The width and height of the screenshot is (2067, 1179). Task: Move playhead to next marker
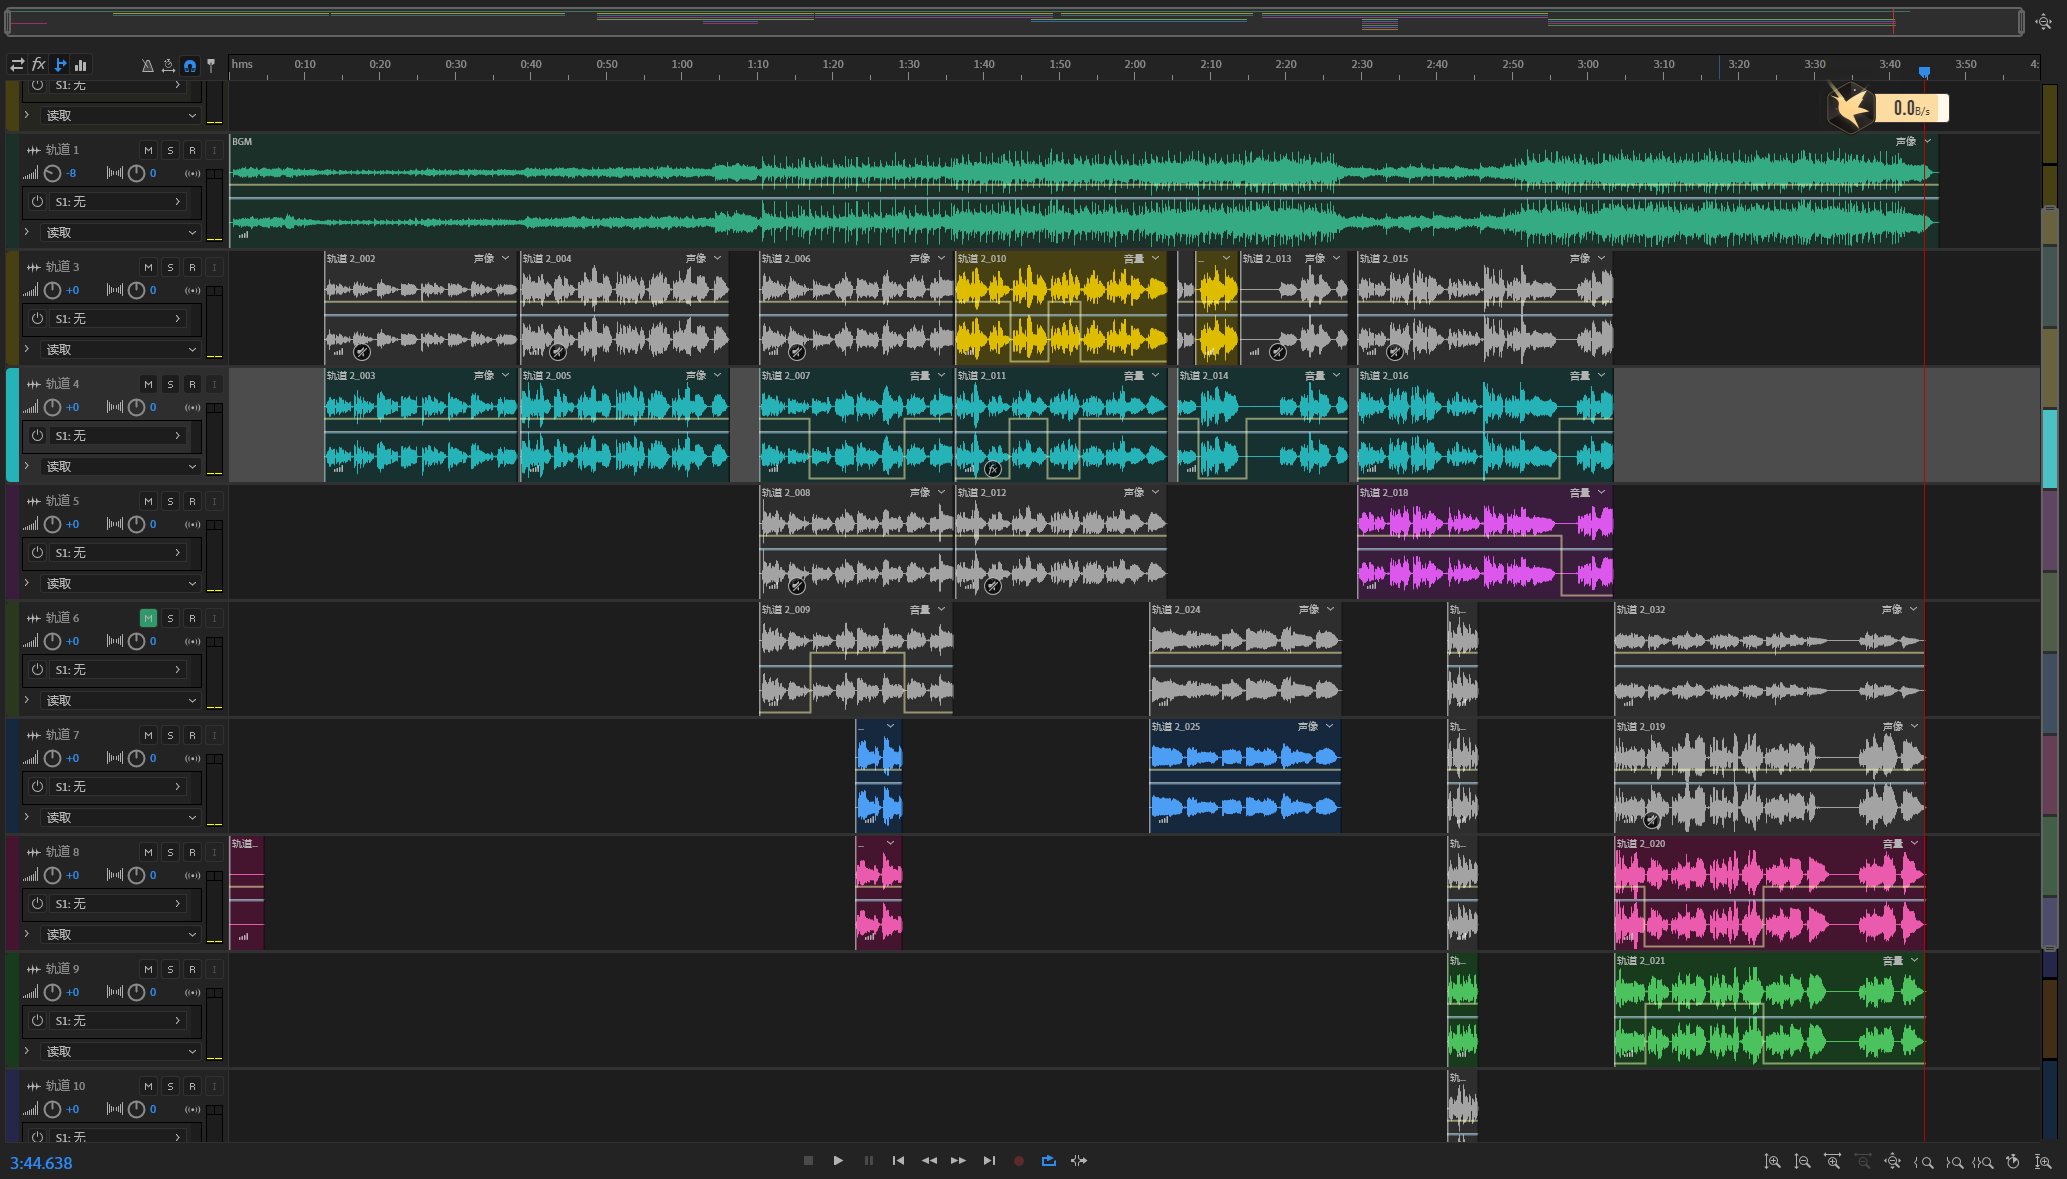tap(988, 1161)
